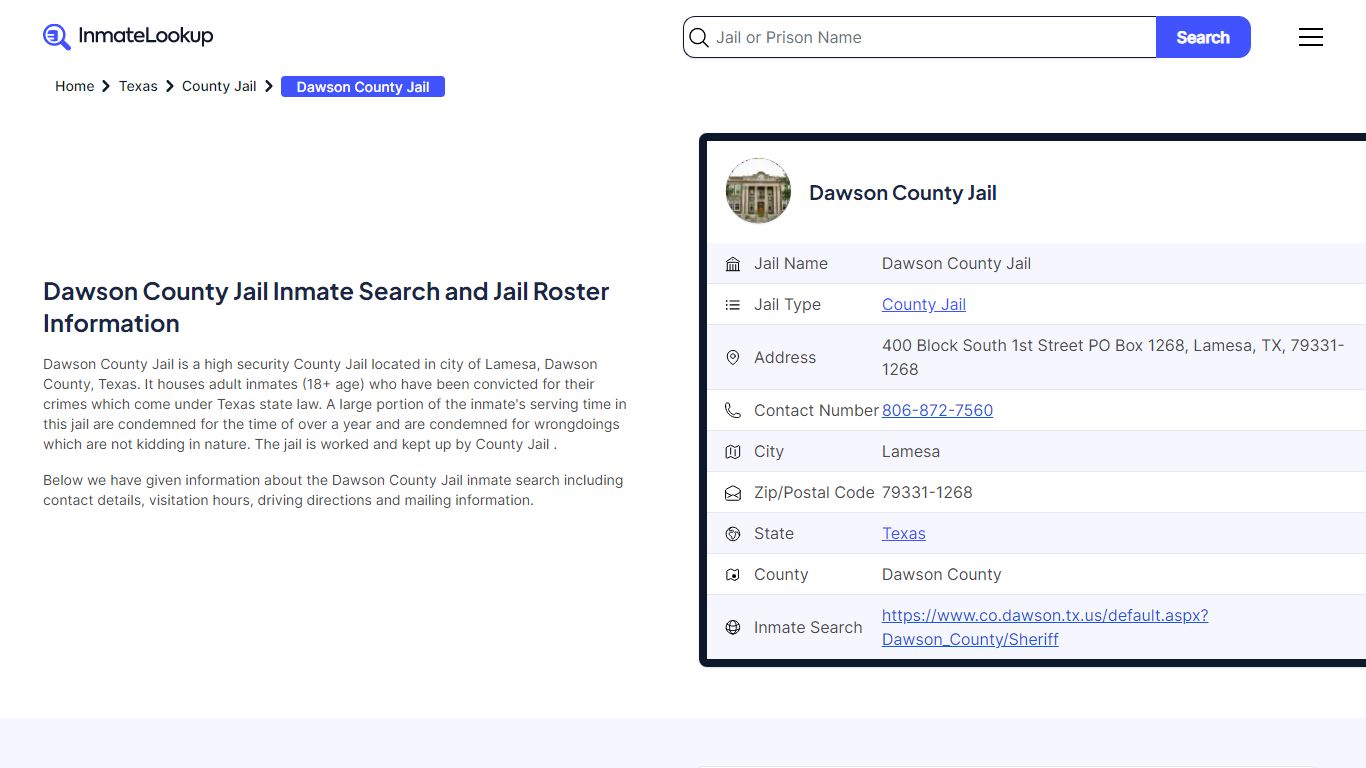The height and width of the screenshot is (768, 1366).
Task: Select Dawson County Jail breadcrumb badge
Action: [x=363, y=87]
